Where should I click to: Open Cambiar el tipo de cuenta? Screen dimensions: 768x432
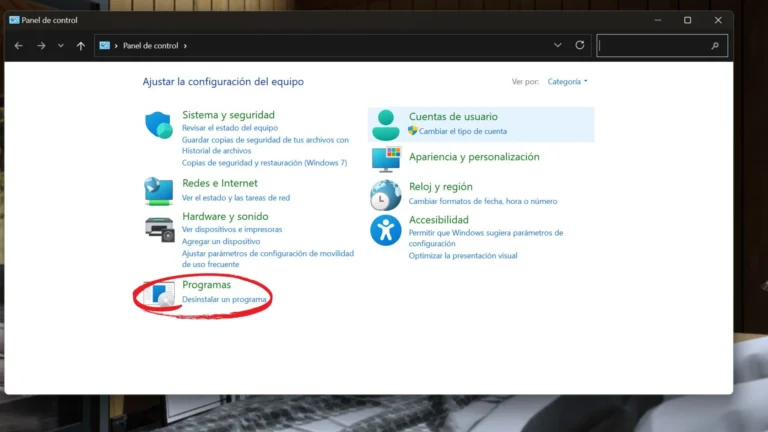[x=463, y=131]
